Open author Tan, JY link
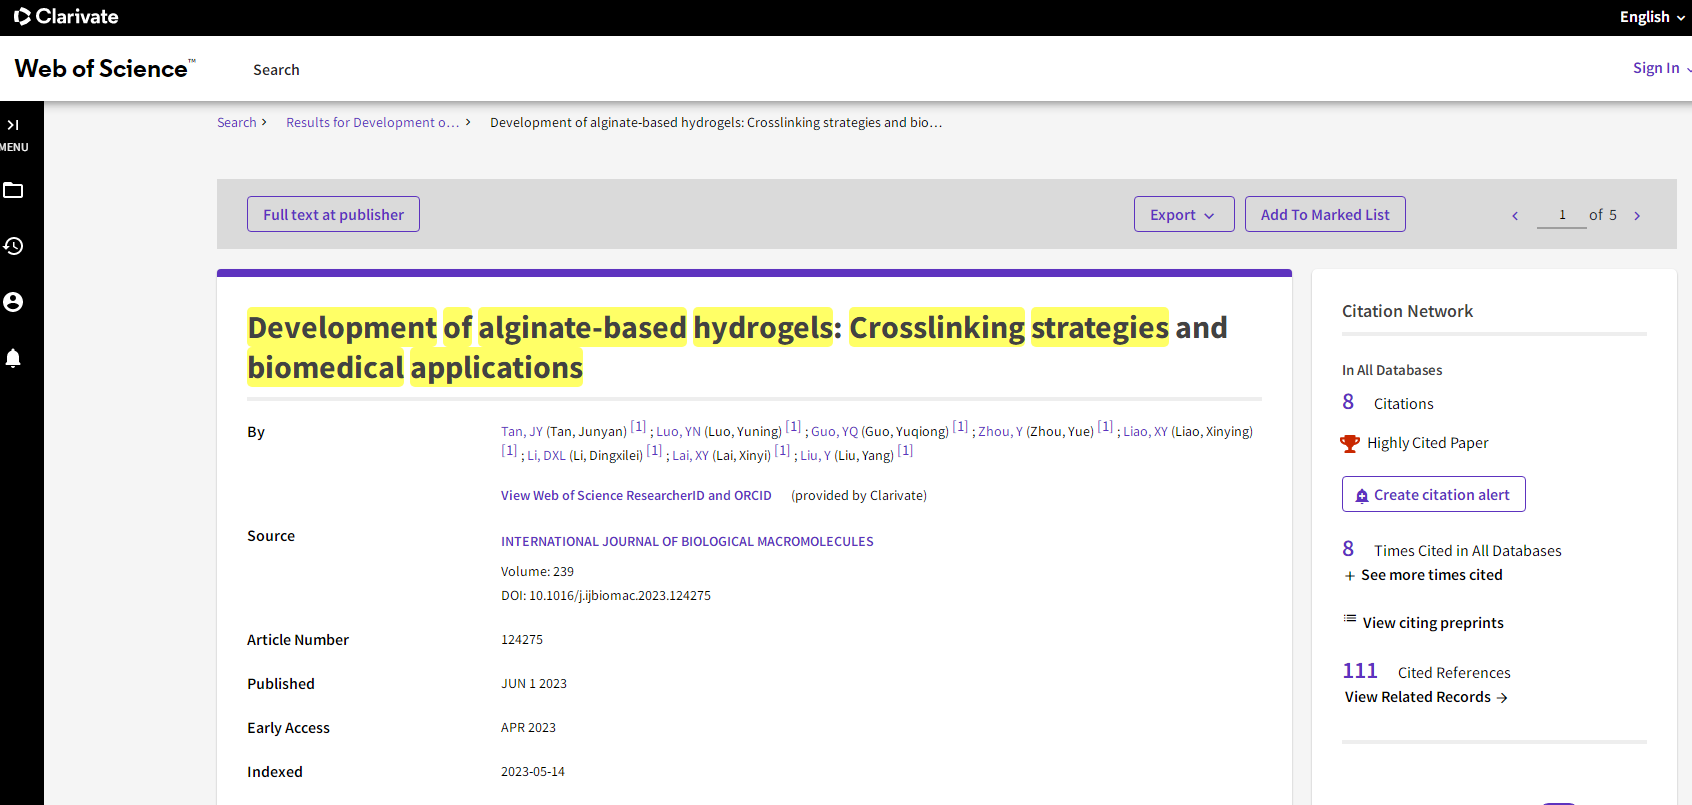Screen dimensions: 1692x805 click(x=521, y=432)
